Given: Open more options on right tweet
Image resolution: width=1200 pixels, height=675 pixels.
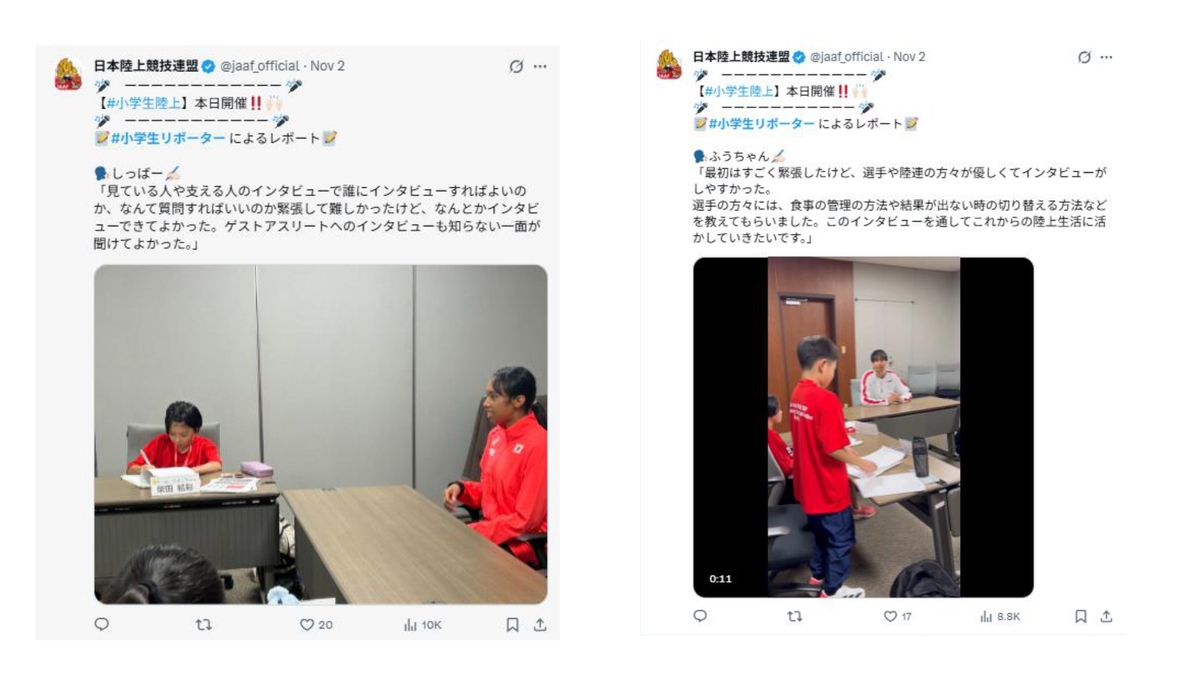Looking at the screenshot, I should coord(1106,57).
